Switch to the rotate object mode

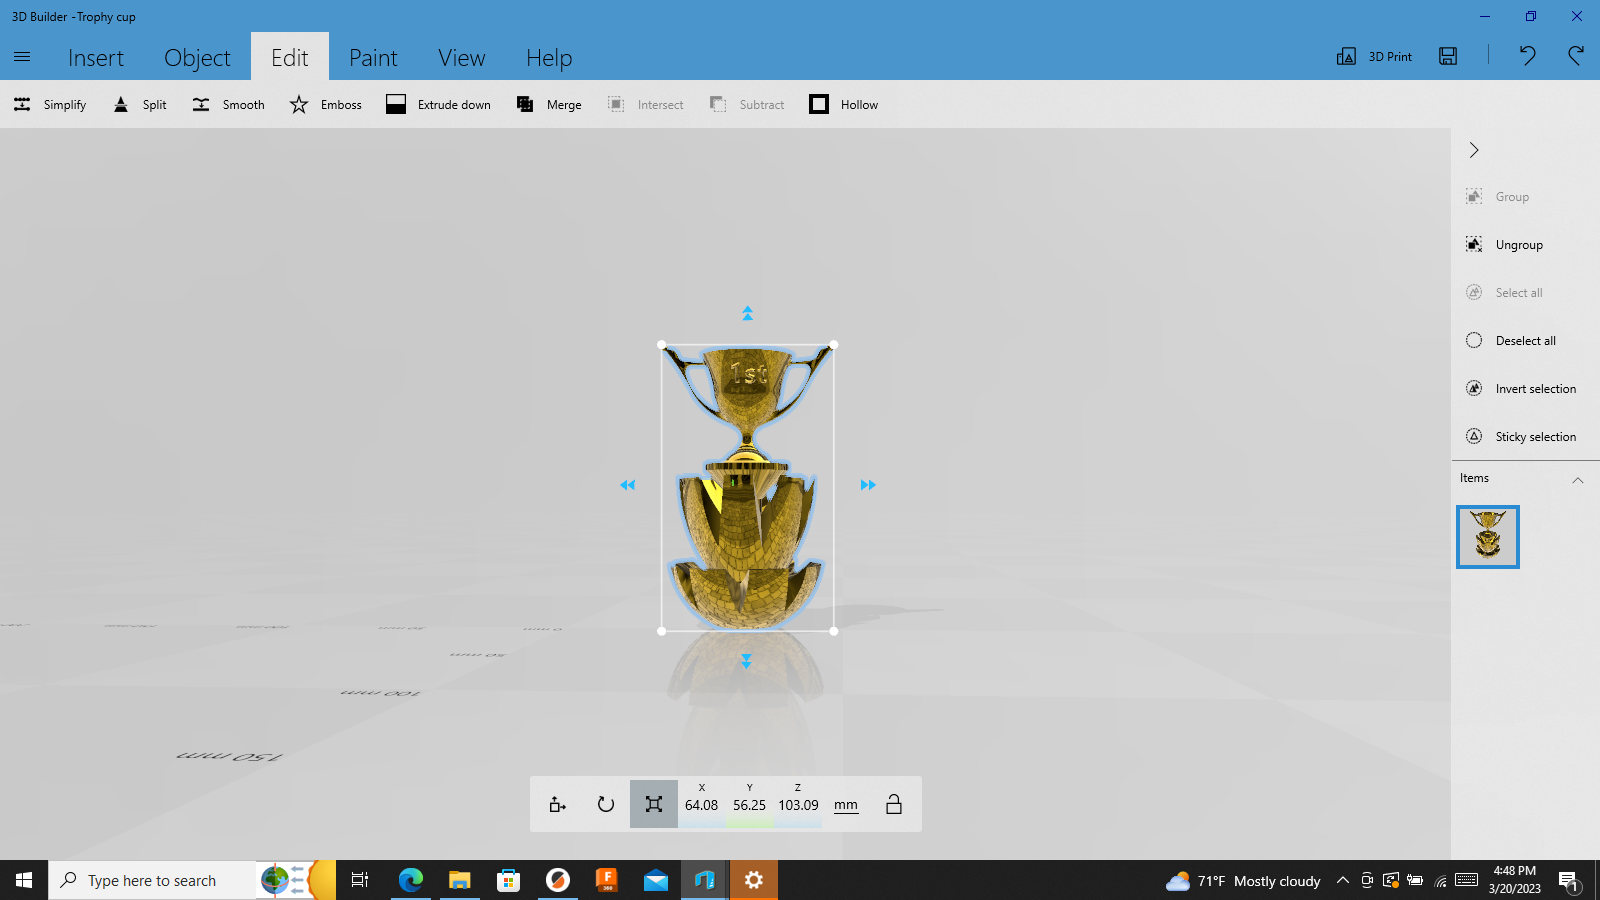(605, 804)
